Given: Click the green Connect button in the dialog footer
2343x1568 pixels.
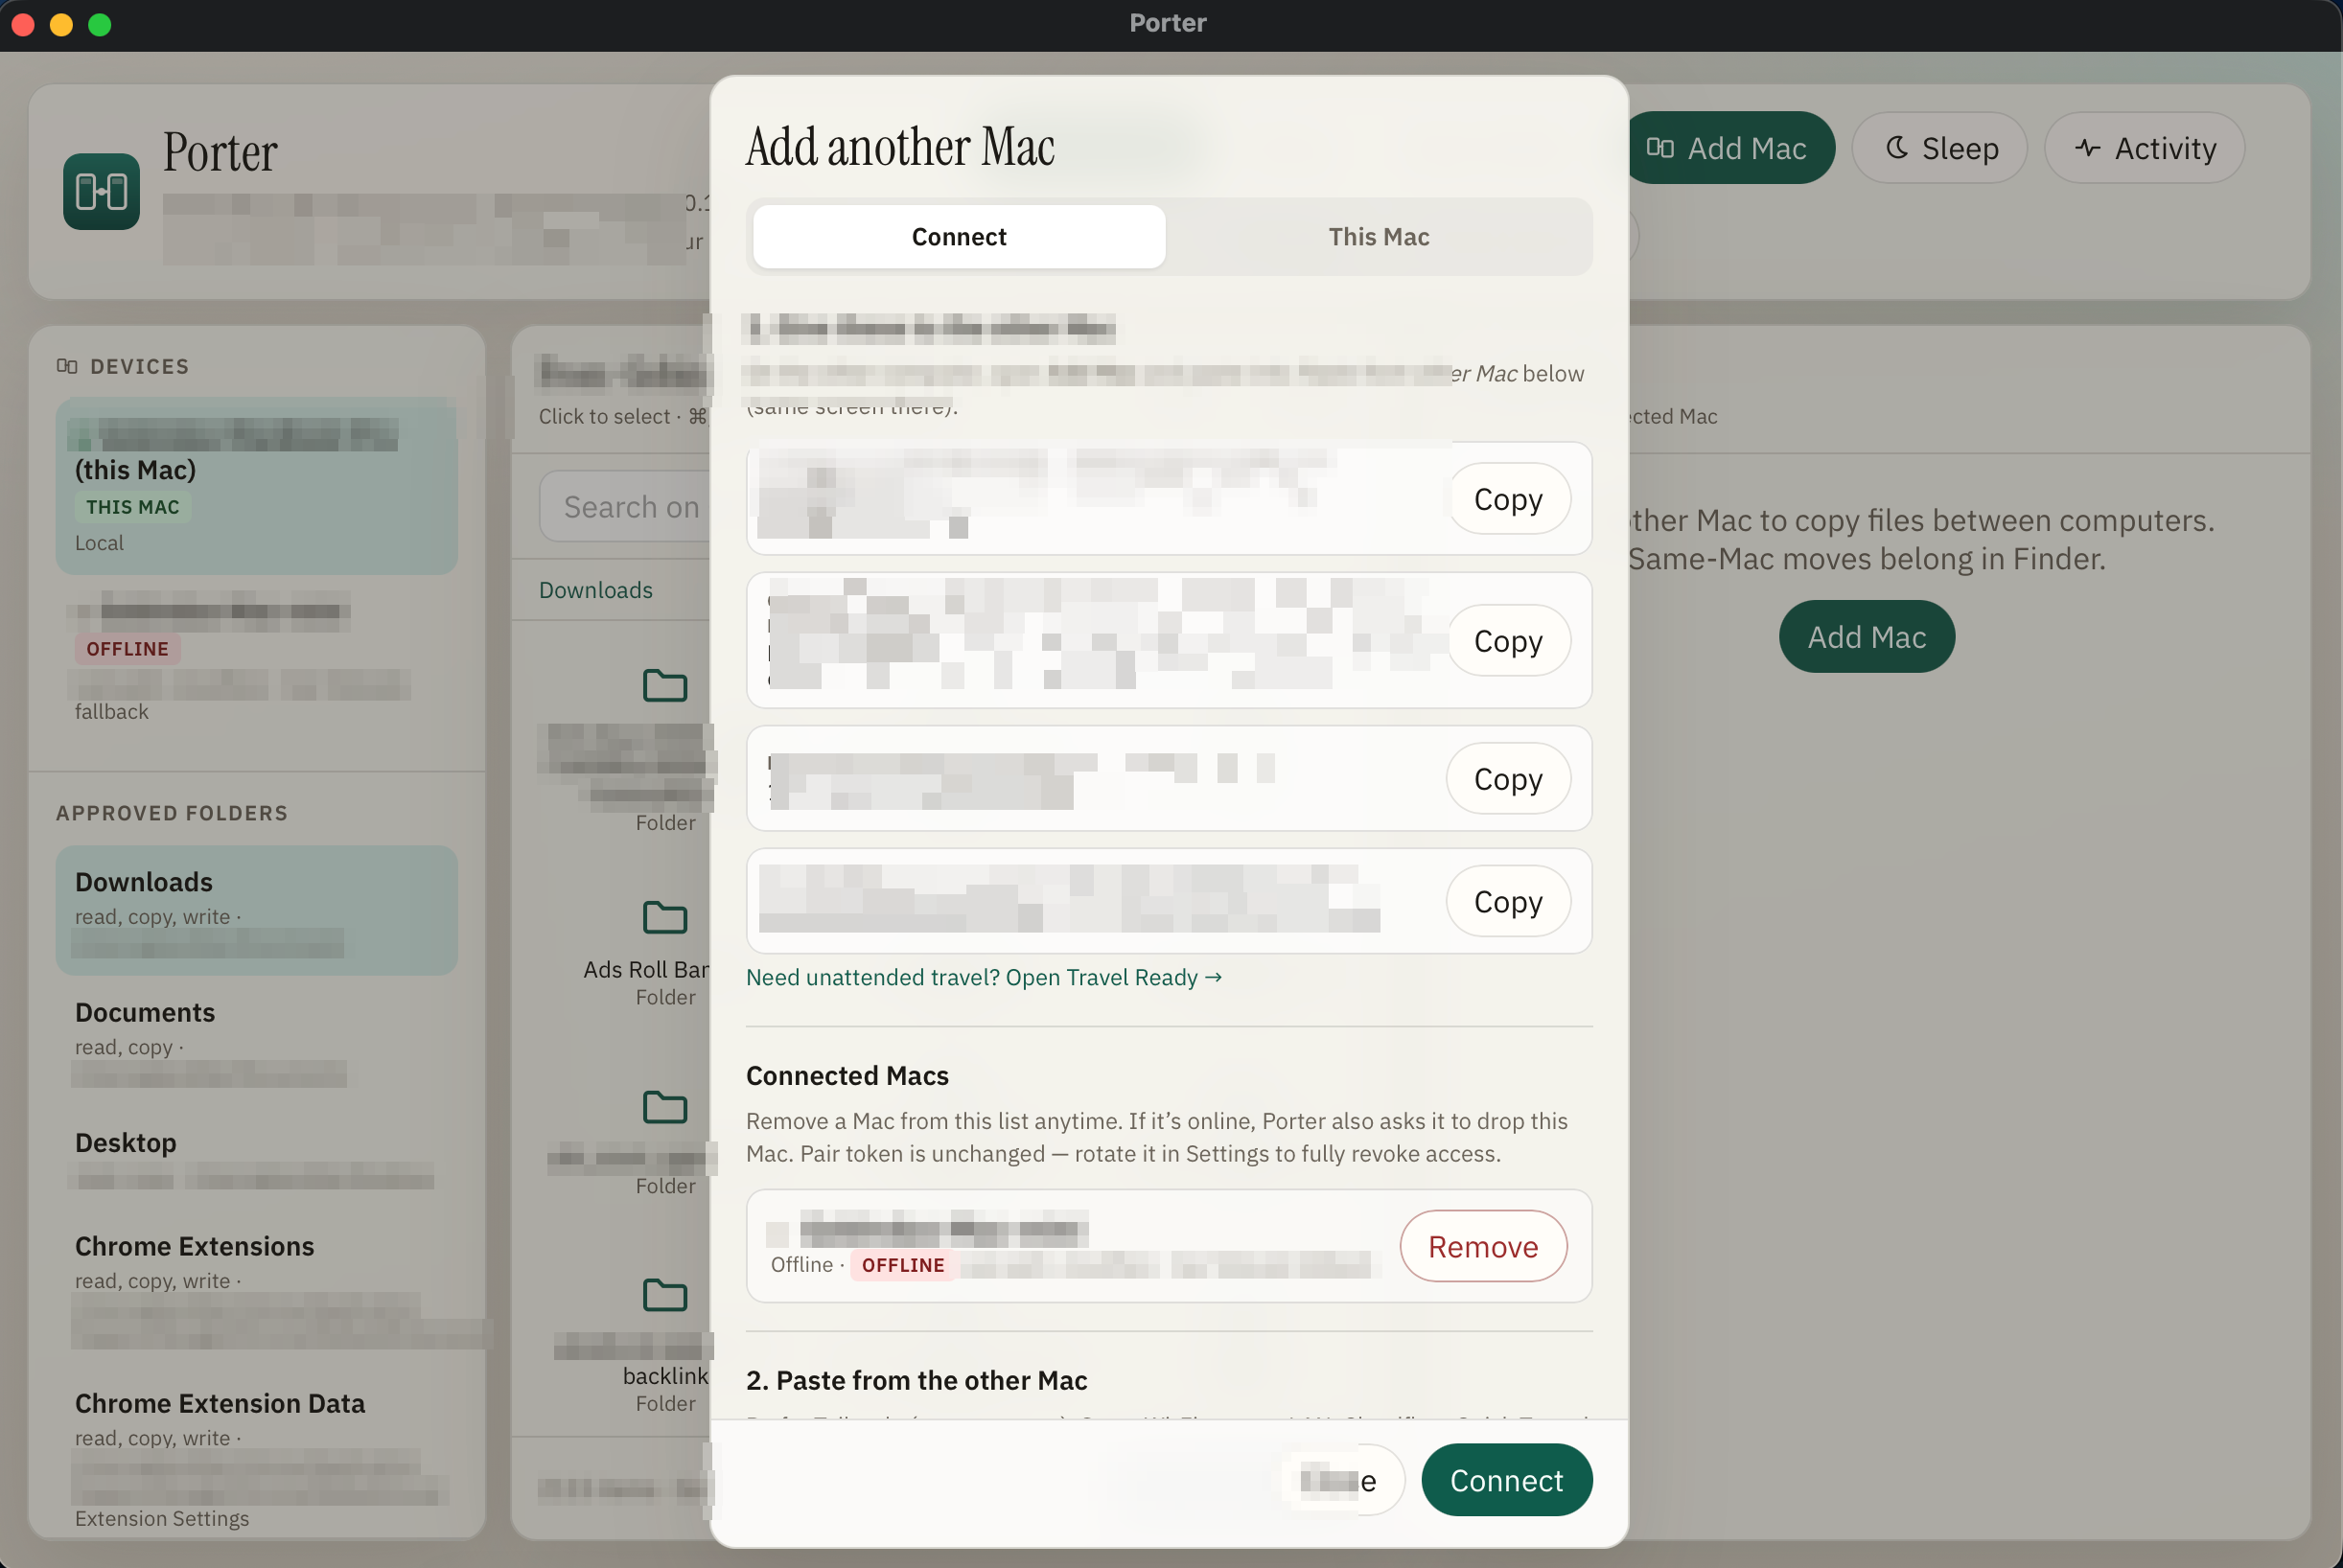Looking at the screenshot, I should 1506,1480.
